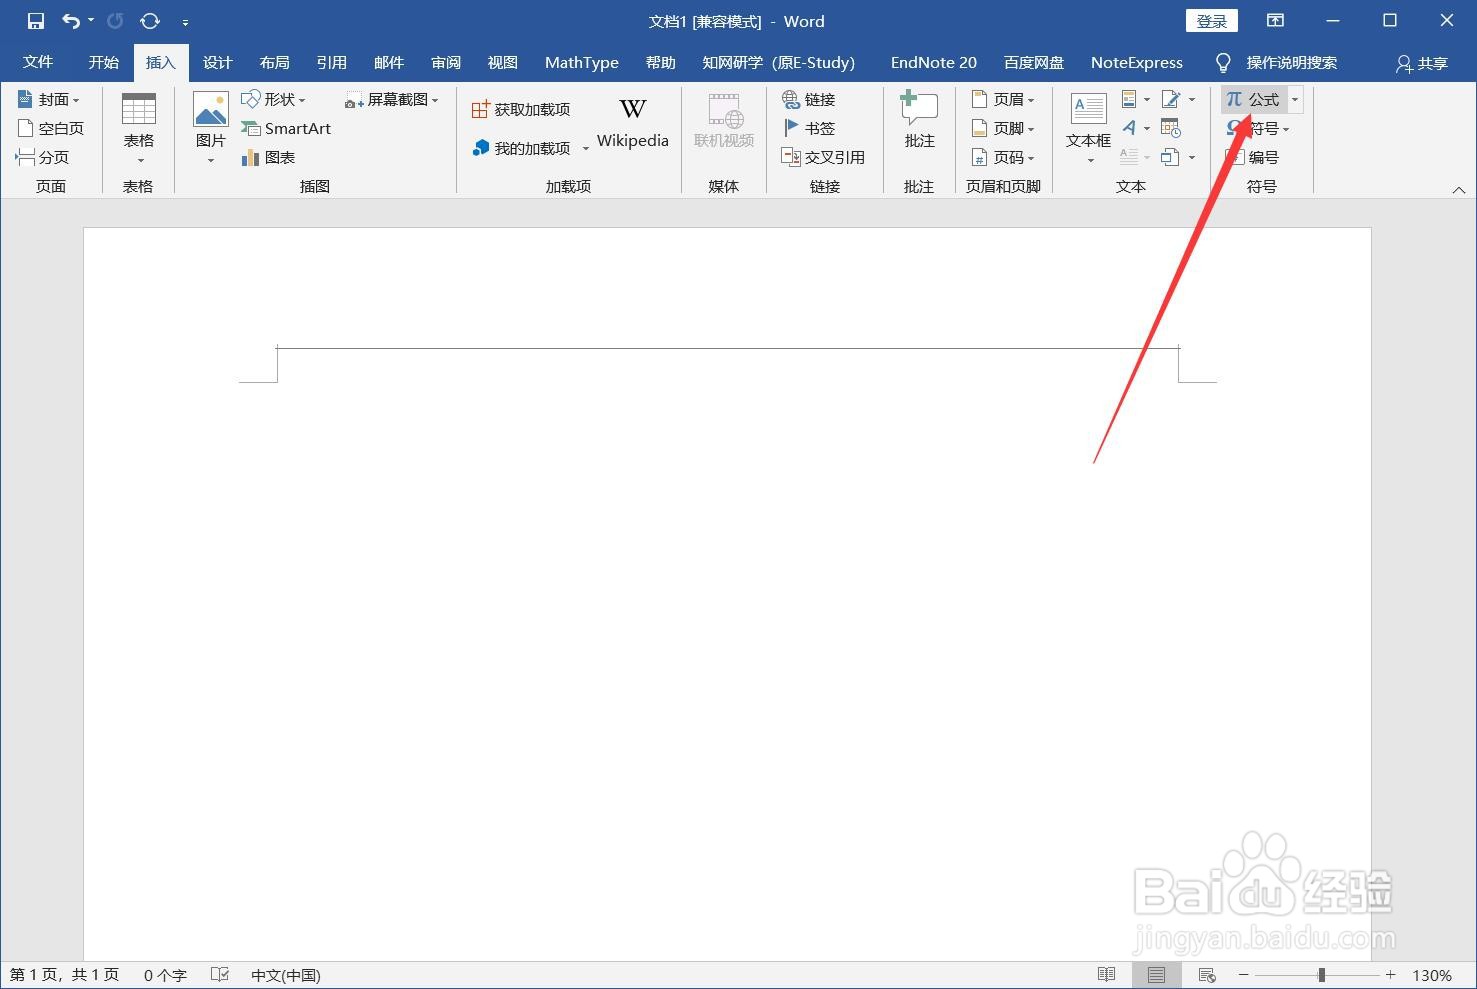Click the Share (共享) button
This screenshot has height=989, width=1477.
click(1421, 63)
